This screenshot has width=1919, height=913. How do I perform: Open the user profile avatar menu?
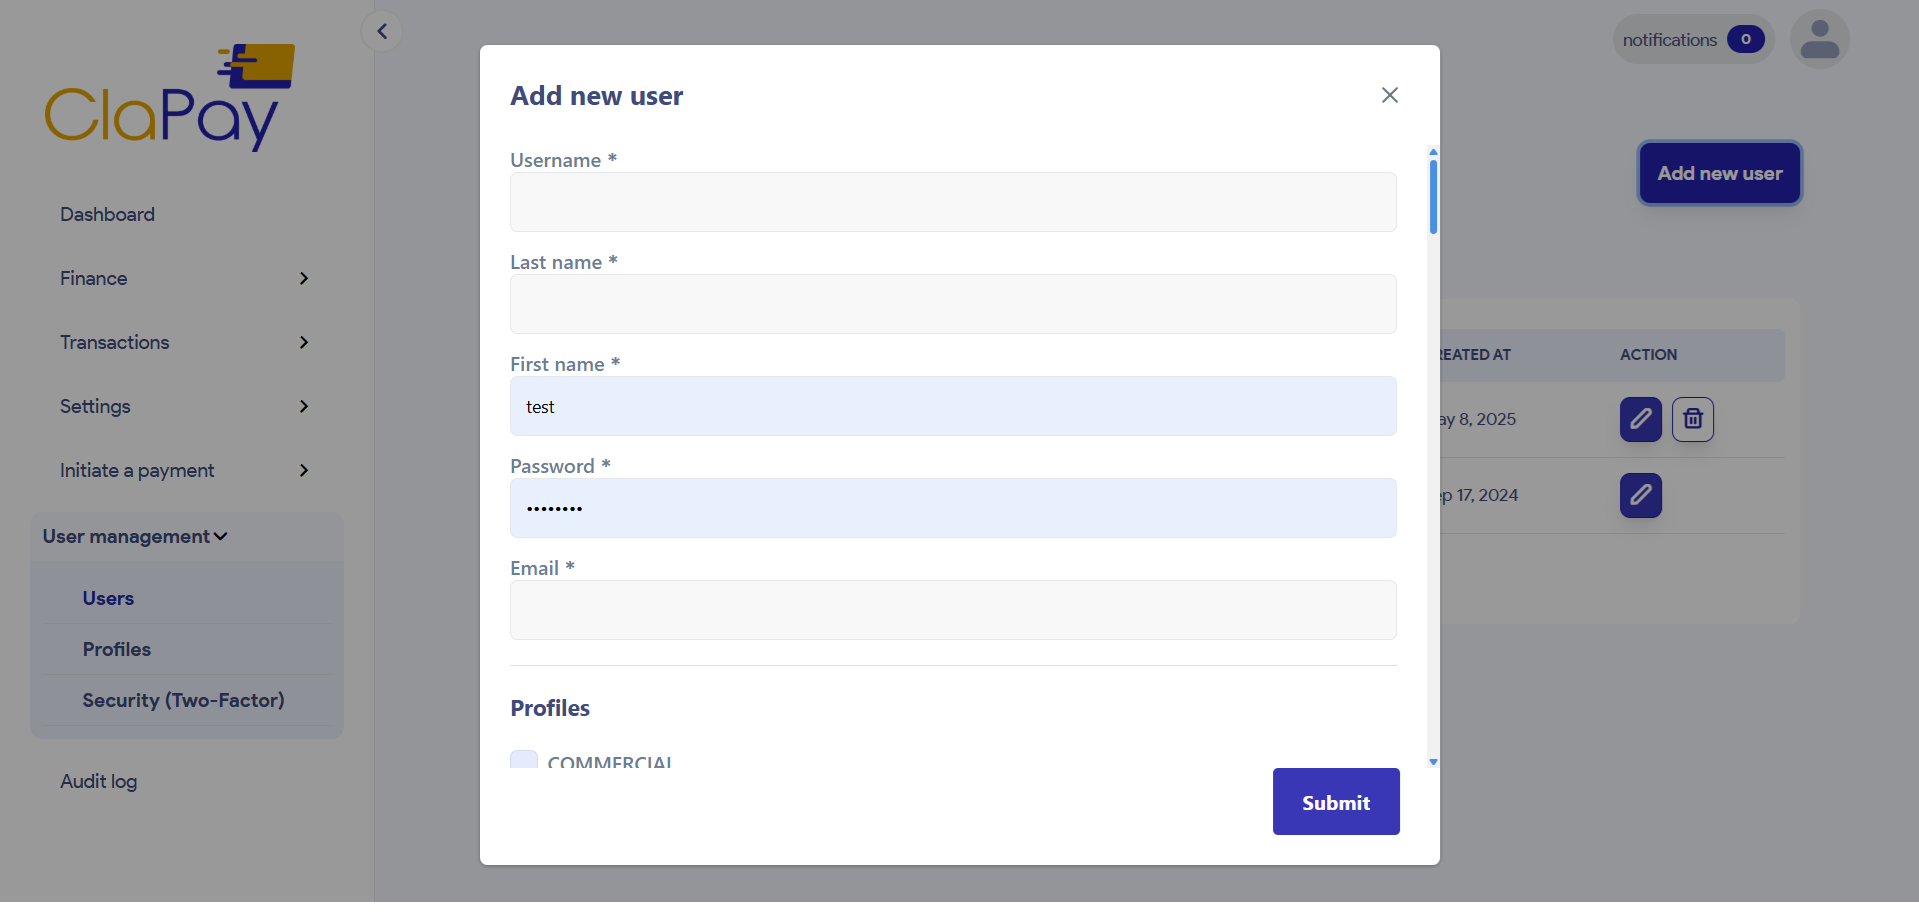pos(1818,38)
